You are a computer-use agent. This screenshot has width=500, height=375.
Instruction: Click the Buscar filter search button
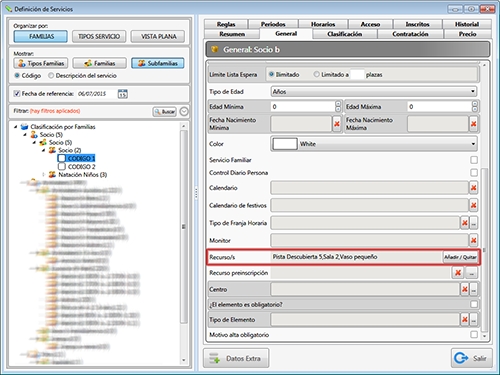coord(165,112)
